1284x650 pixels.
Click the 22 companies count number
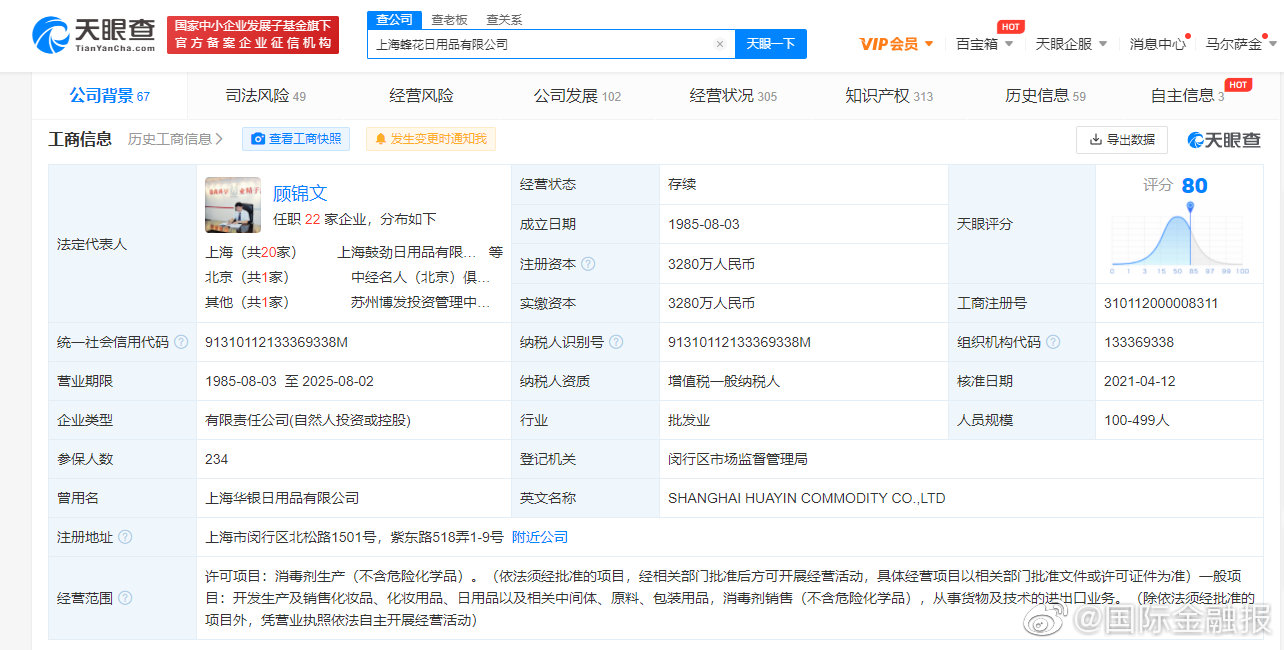(x=312, y=219)
